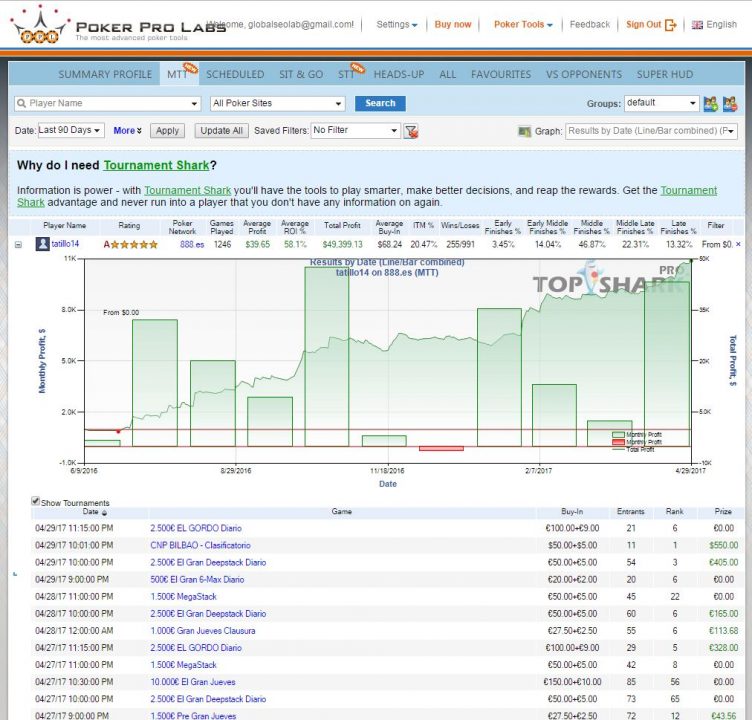752x720 pixels.
Task: Click the graph icon beside the Graph label
Action: click(x=525, y=131)
